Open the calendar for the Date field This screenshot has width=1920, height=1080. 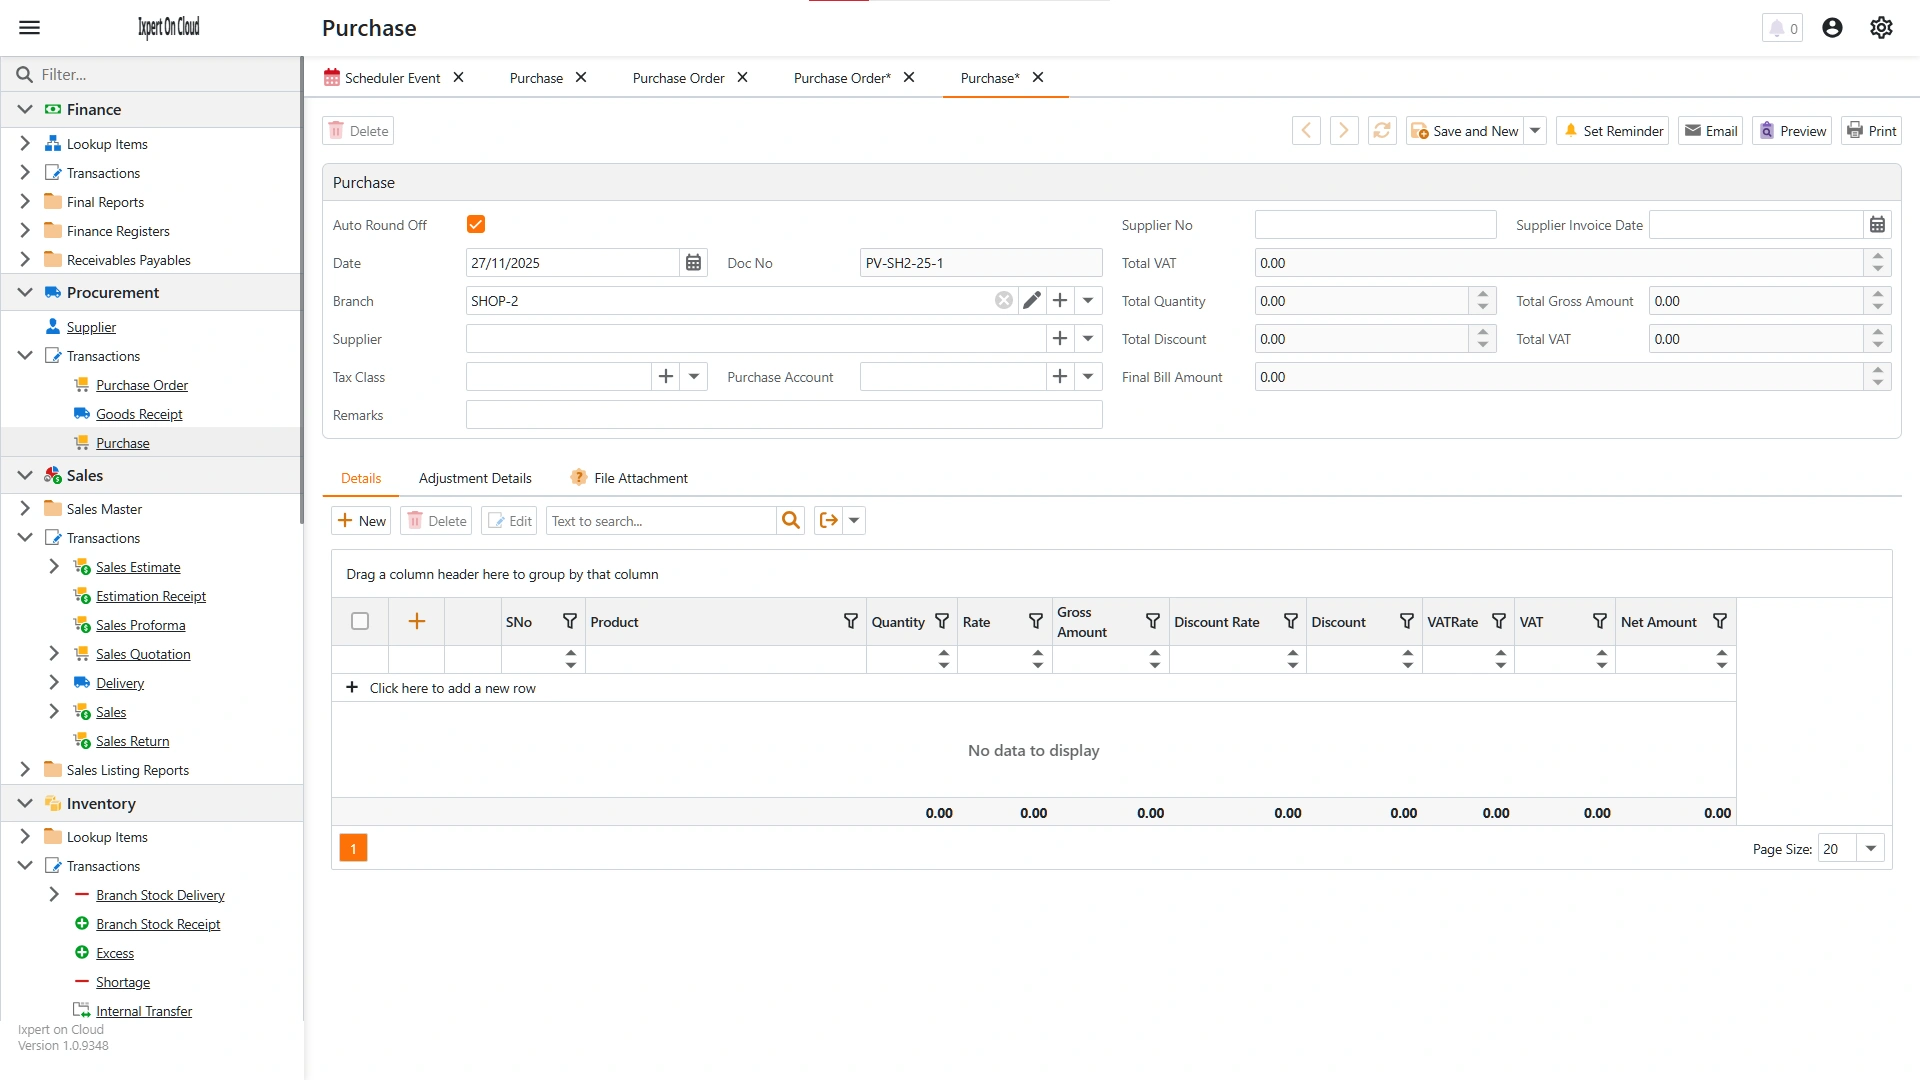point(694,262)
